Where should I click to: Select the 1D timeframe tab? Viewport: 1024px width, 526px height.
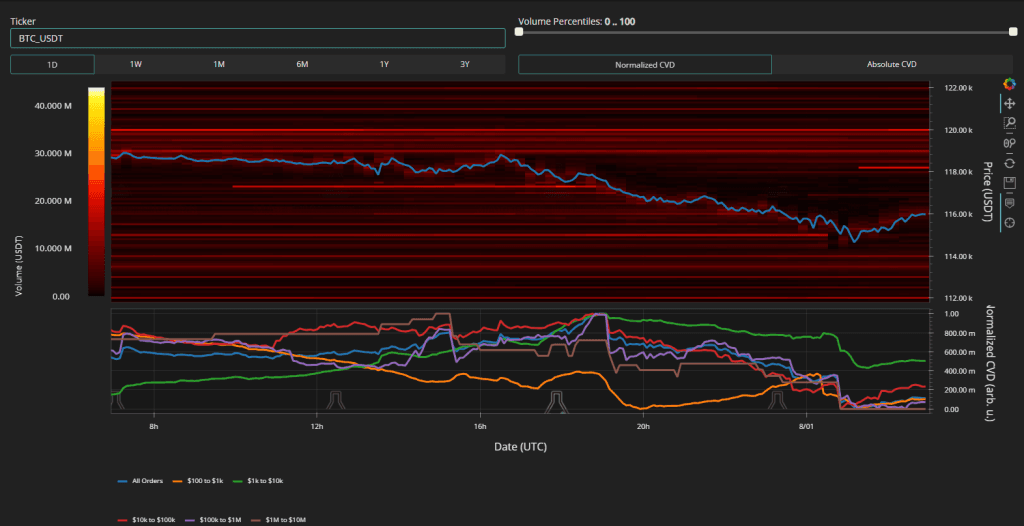coord(52,64)
